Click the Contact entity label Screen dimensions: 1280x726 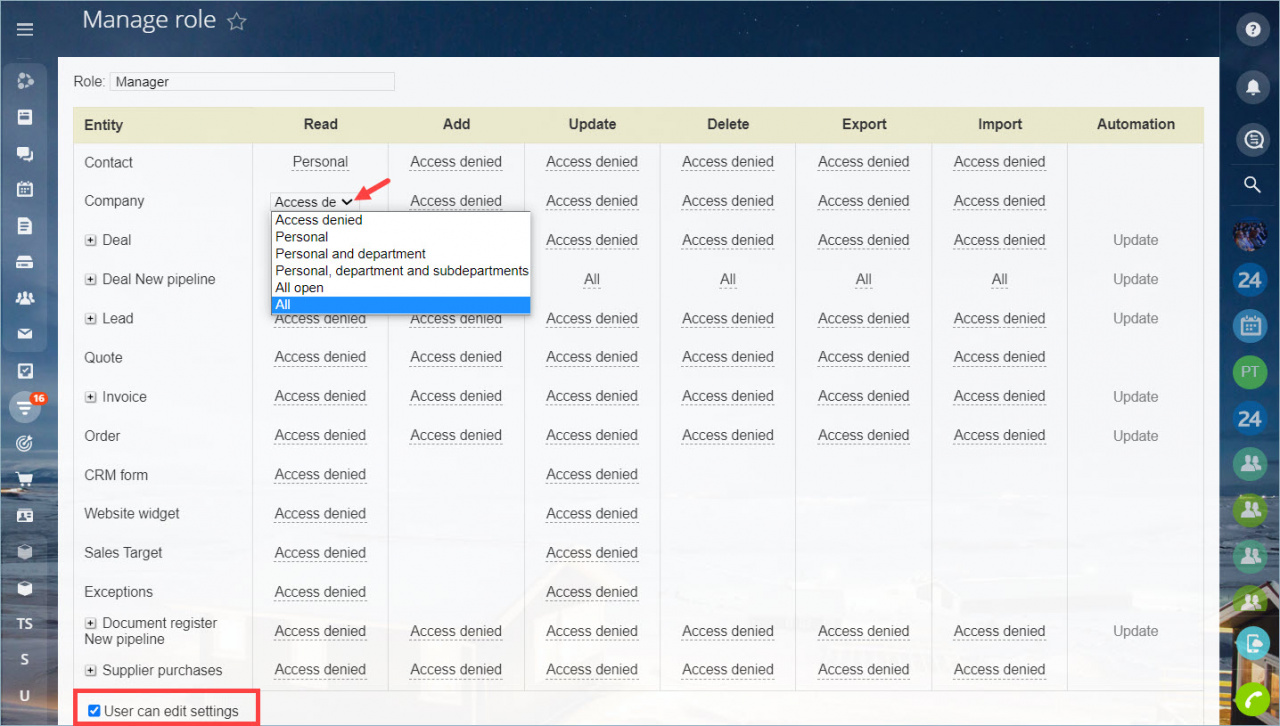coord(109,162)
